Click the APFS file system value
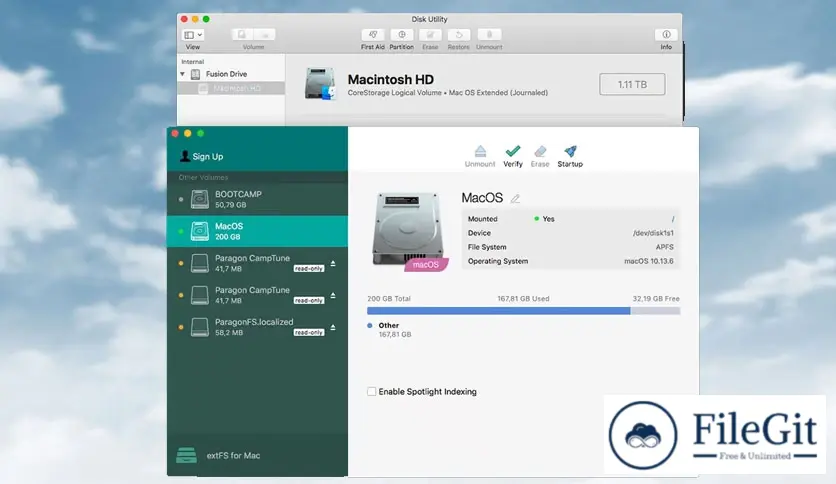The height and width of the screenshot is (484, 836). point(664,247)
